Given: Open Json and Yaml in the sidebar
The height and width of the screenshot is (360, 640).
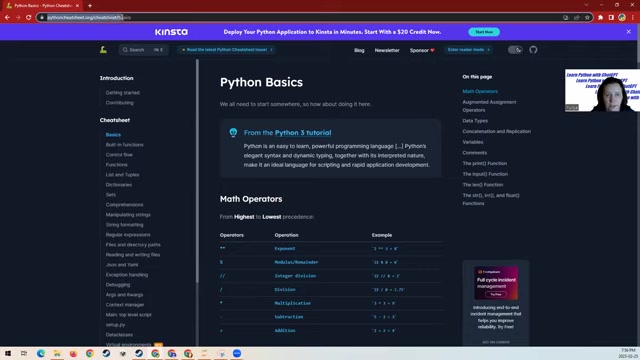Looking at the screenshot, I should [122, 265].
